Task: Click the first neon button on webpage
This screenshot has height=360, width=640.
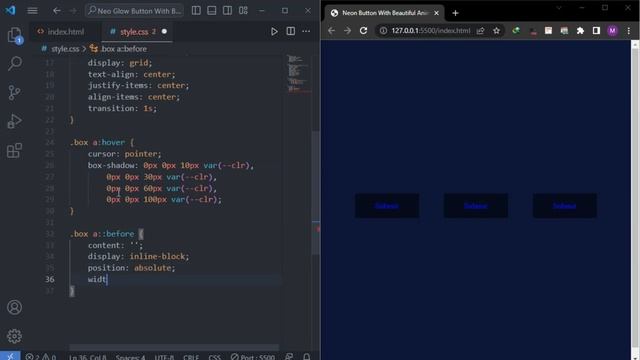Action: (x=387, y=206)
